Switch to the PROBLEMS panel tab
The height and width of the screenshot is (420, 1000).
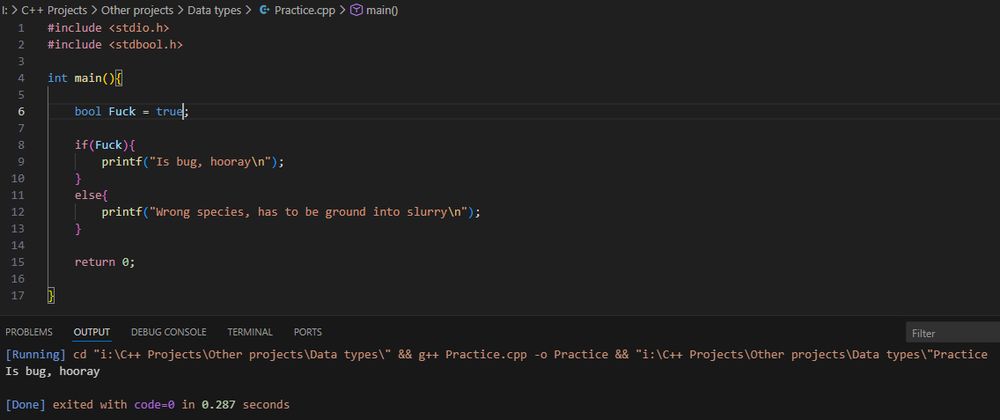[x=29, y=332]
